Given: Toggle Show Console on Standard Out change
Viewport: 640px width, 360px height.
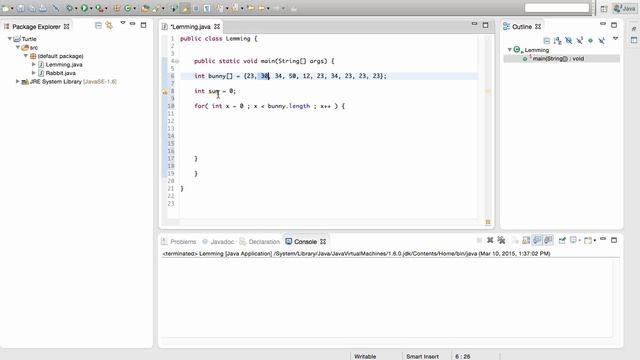Looking at the screenshot, I should (x=537, y=240).
